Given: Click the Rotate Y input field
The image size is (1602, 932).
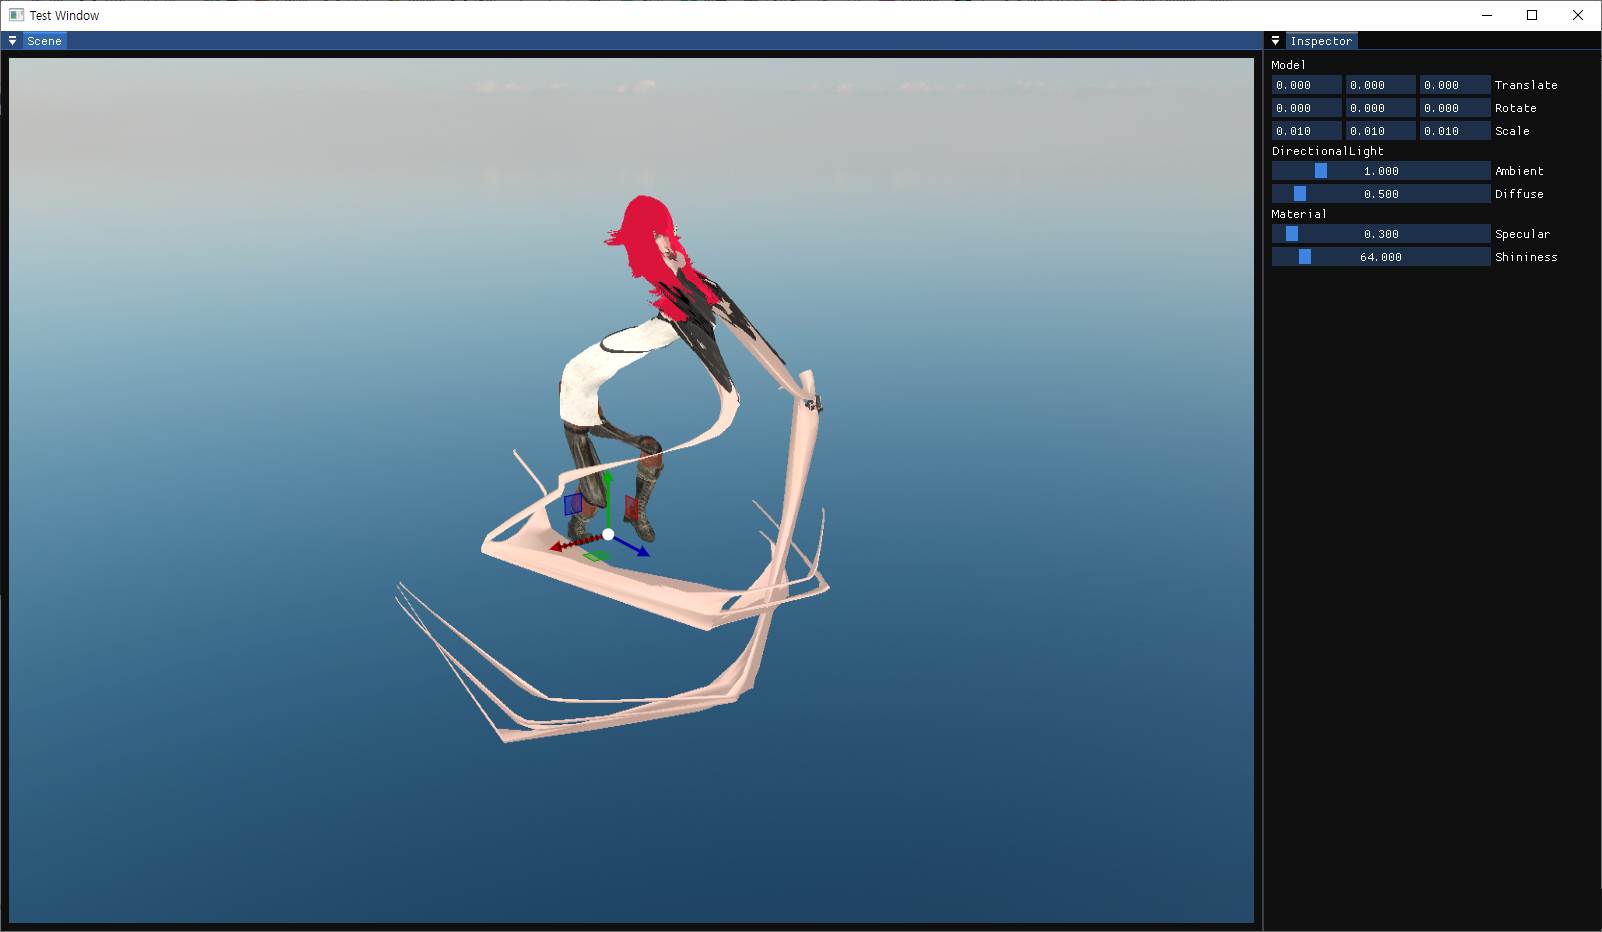Looking at the screenshot, I should 1380,108.
